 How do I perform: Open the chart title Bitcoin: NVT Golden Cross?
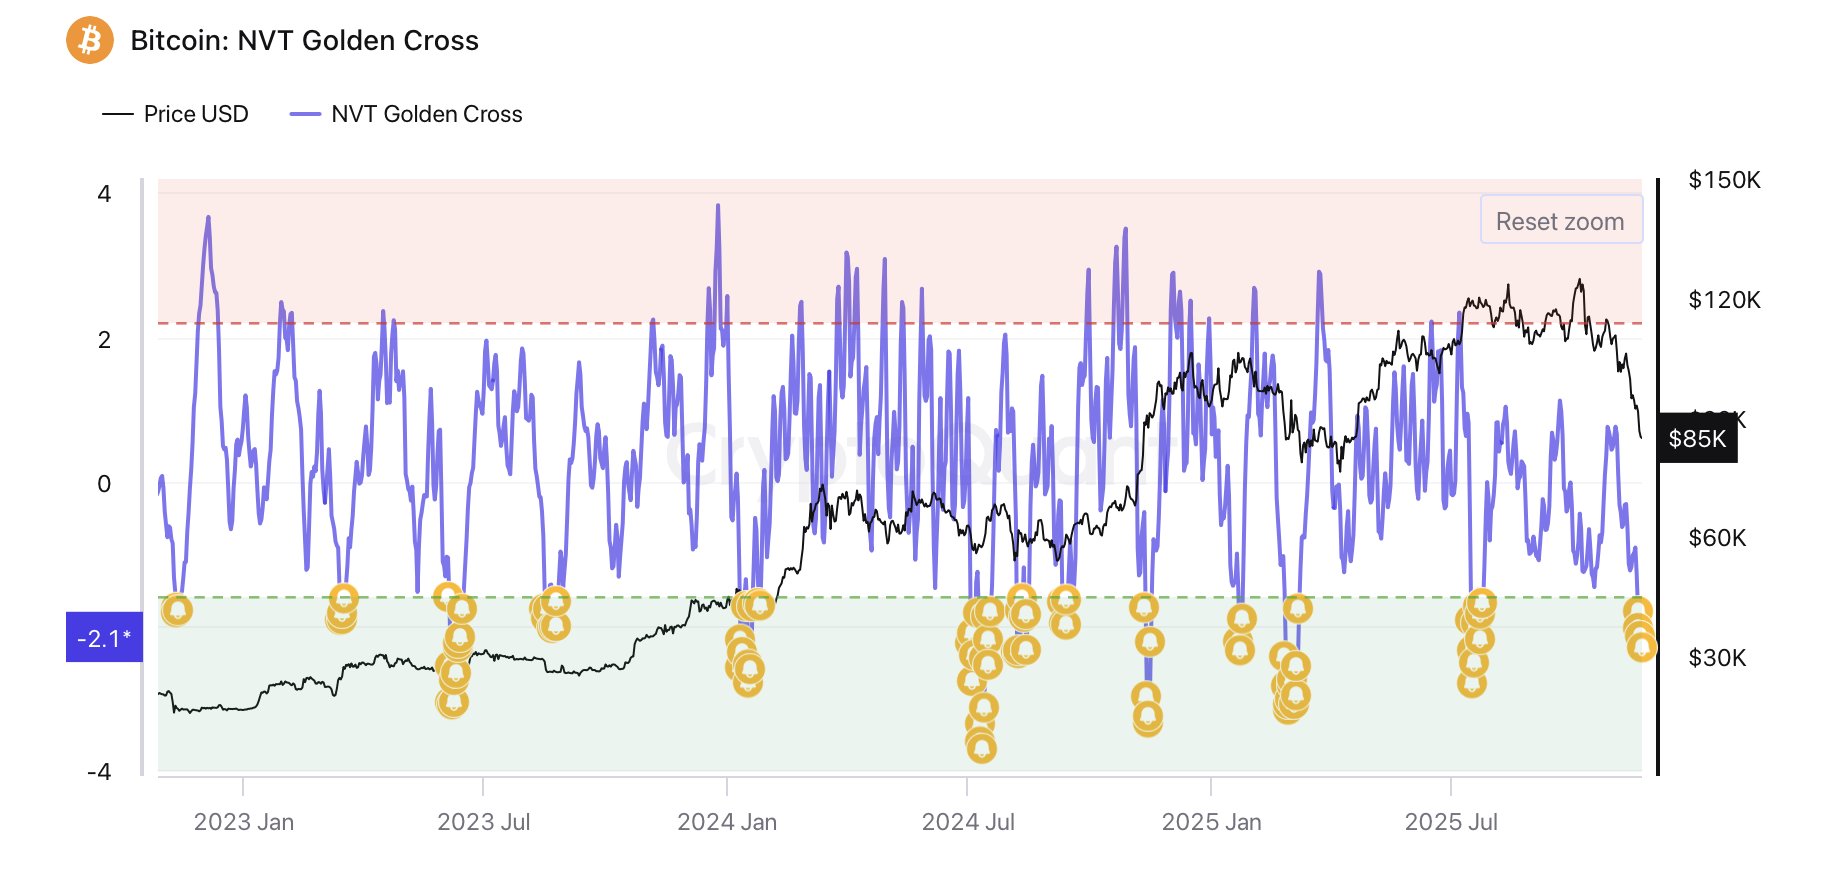point(305,41)
